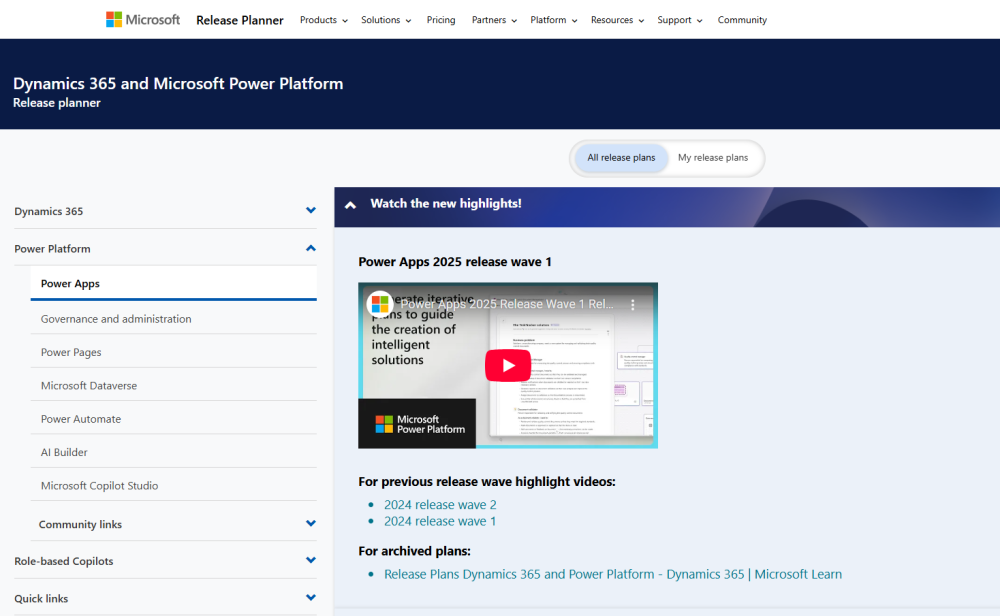
Task: Select the All release plans option
Action: point(621,157)
